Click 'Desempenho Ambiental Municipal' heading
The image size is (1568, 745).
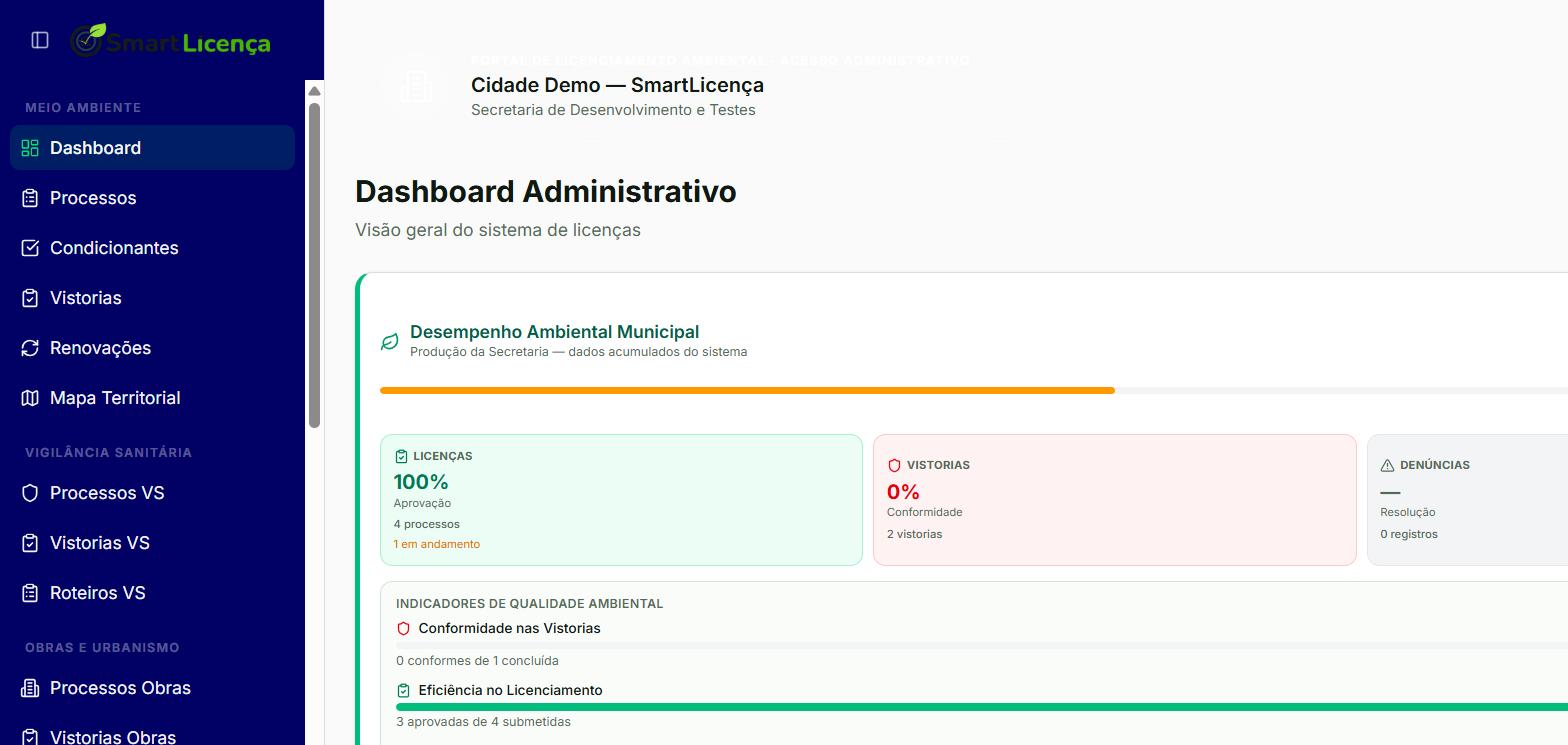coord(555,332)
